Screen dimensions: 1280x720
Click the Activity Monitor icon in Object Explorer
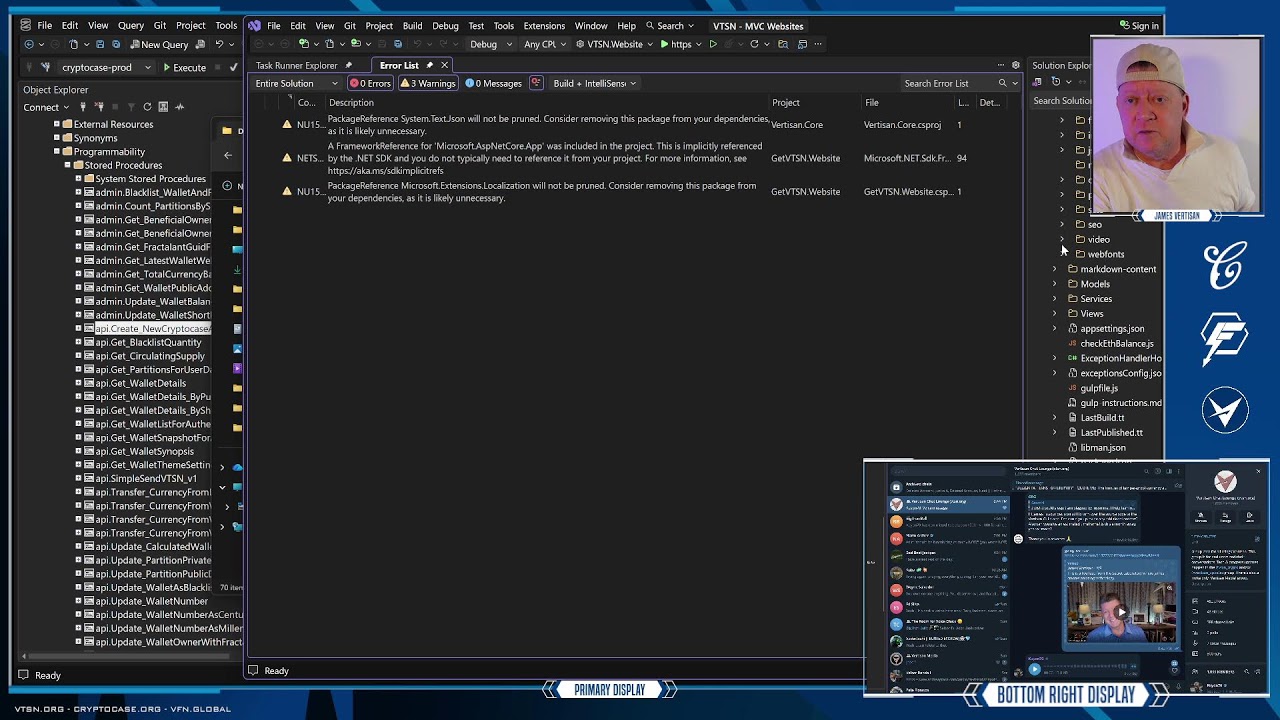[179, 107]
